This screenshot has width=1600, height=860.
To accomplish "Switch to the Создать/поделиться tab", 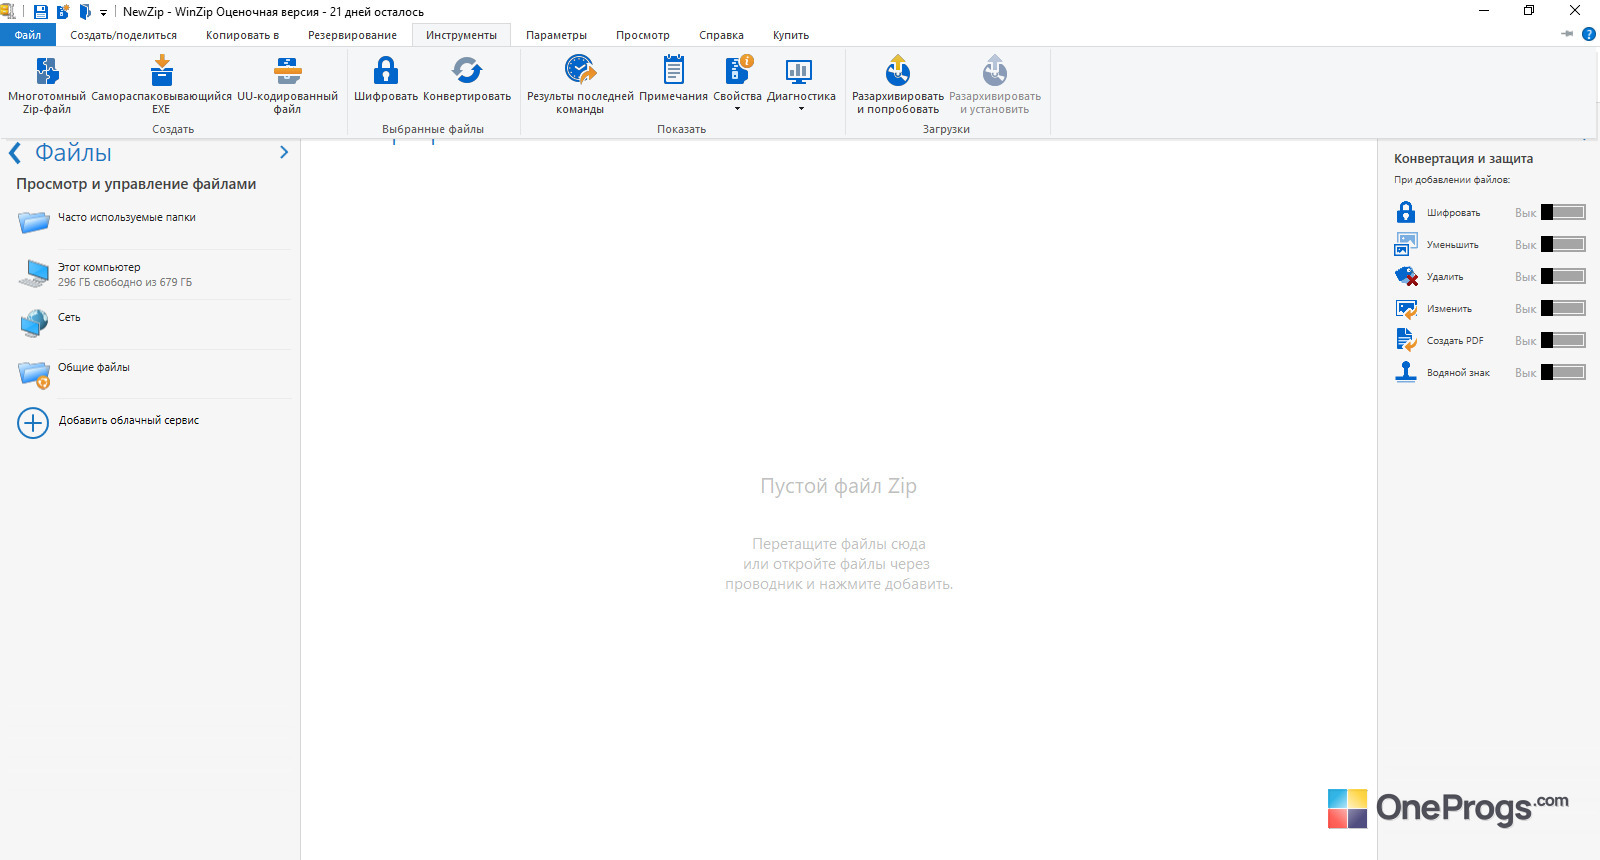I will click(123, 35).
